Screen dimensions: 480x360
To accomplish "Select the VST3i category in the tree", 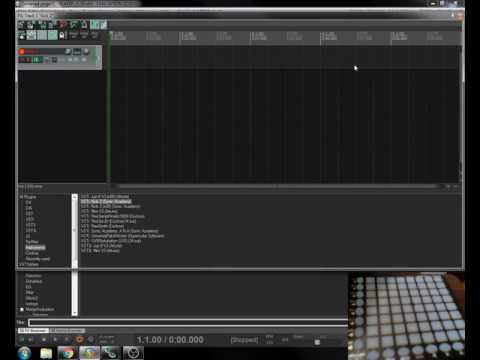I will pos(31,230).
